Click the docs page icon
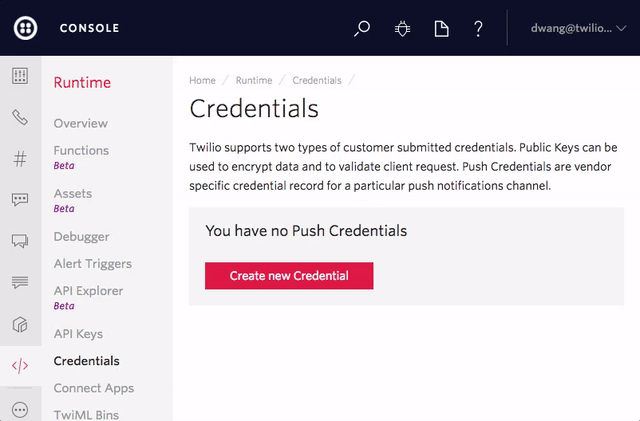The image size is (640, 421). 441,29
